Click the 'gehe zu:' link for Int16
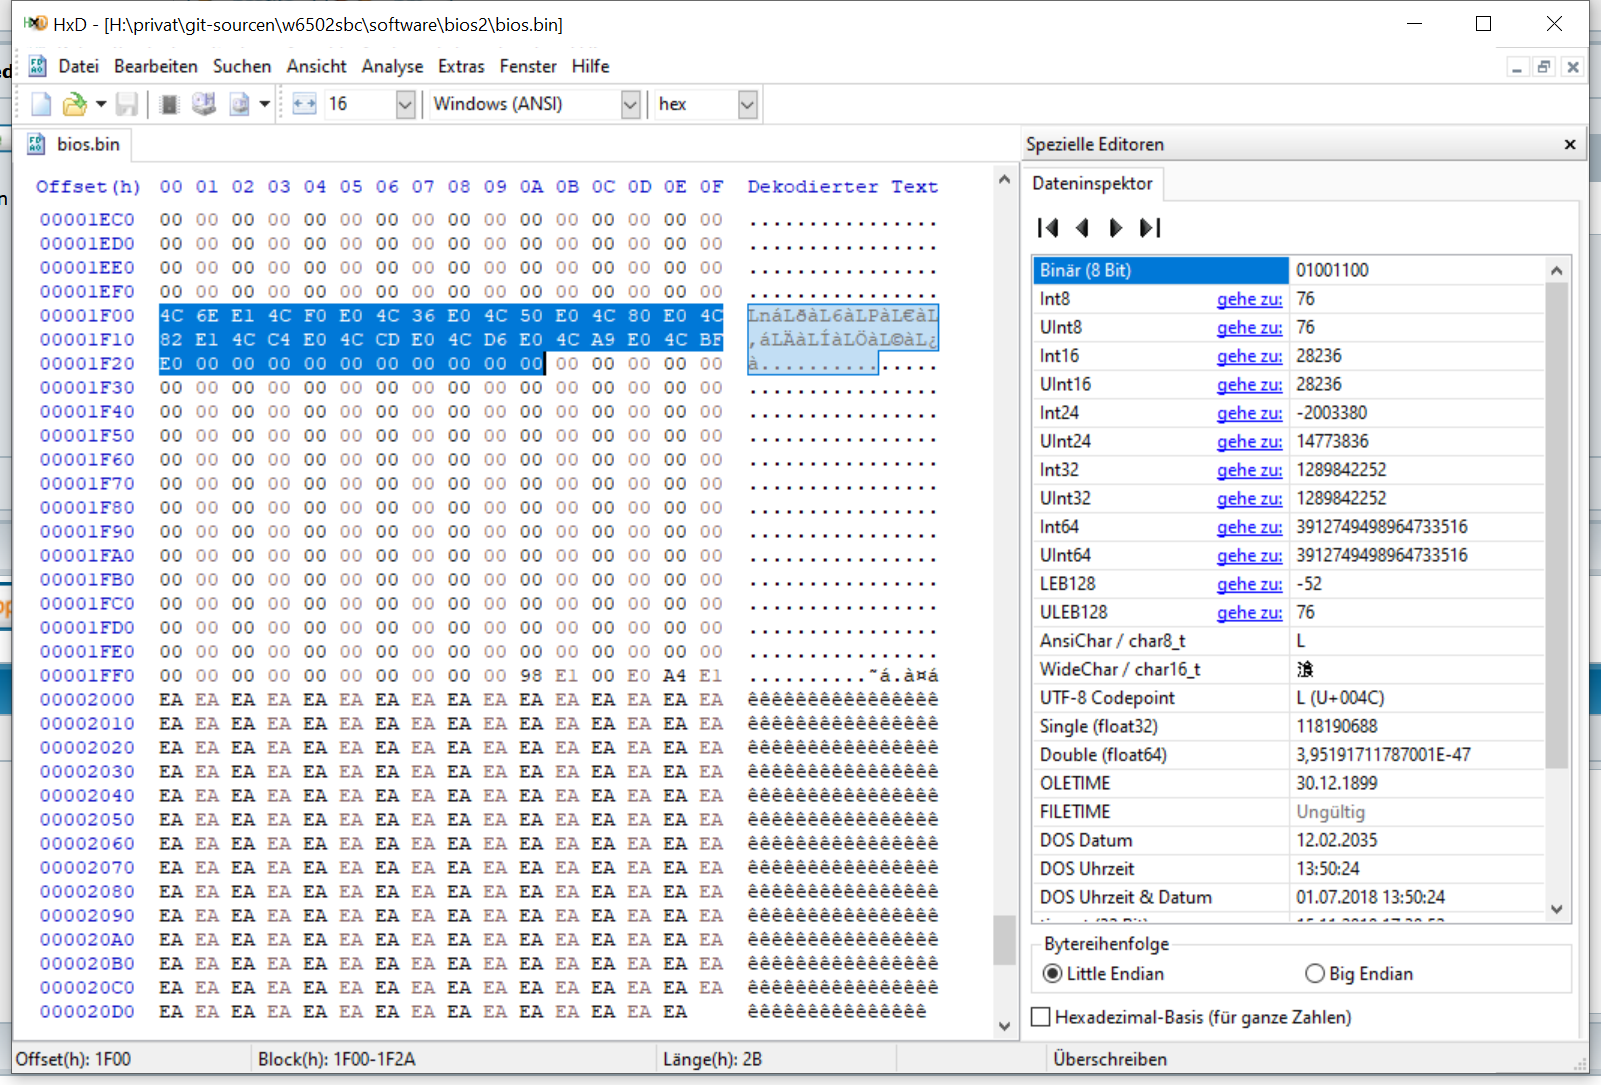Viewport: 1601px width, 1085px height. pos(1249,356)
